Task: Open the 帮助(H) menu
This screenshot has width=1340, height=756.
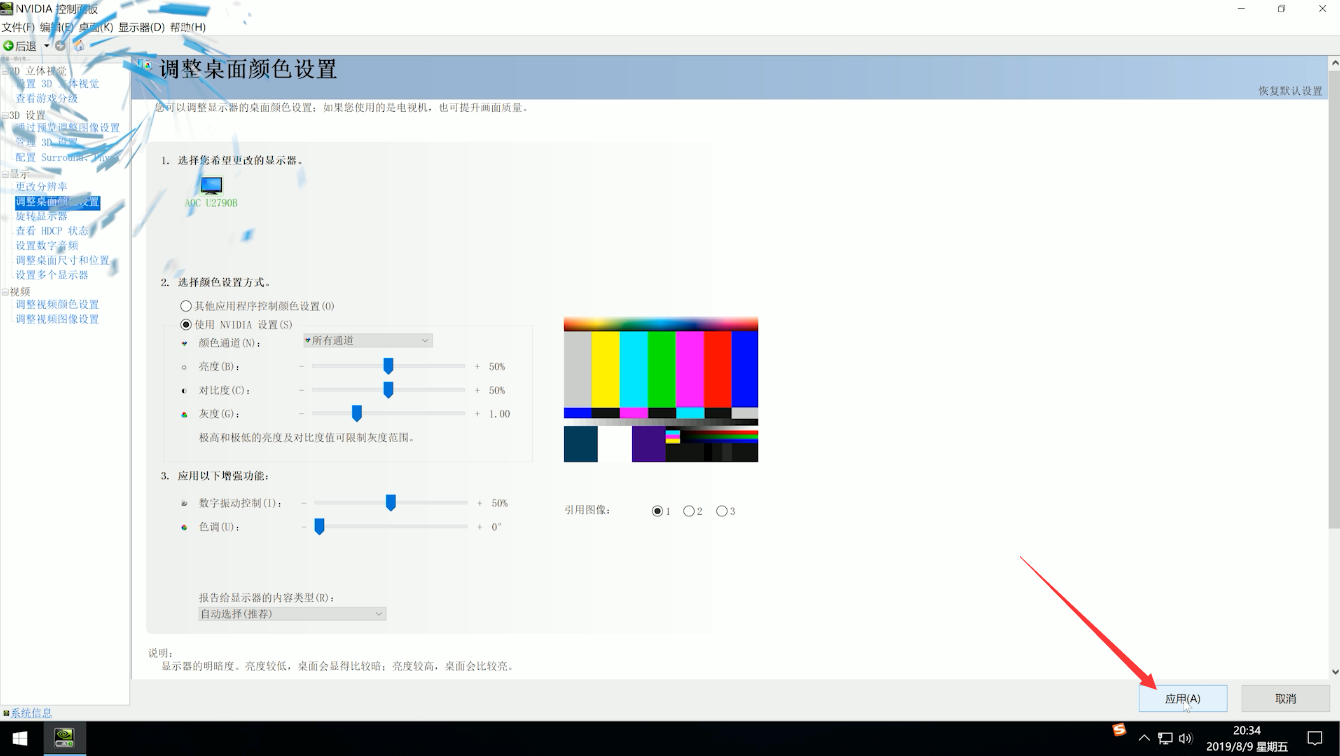Action: 187,27
